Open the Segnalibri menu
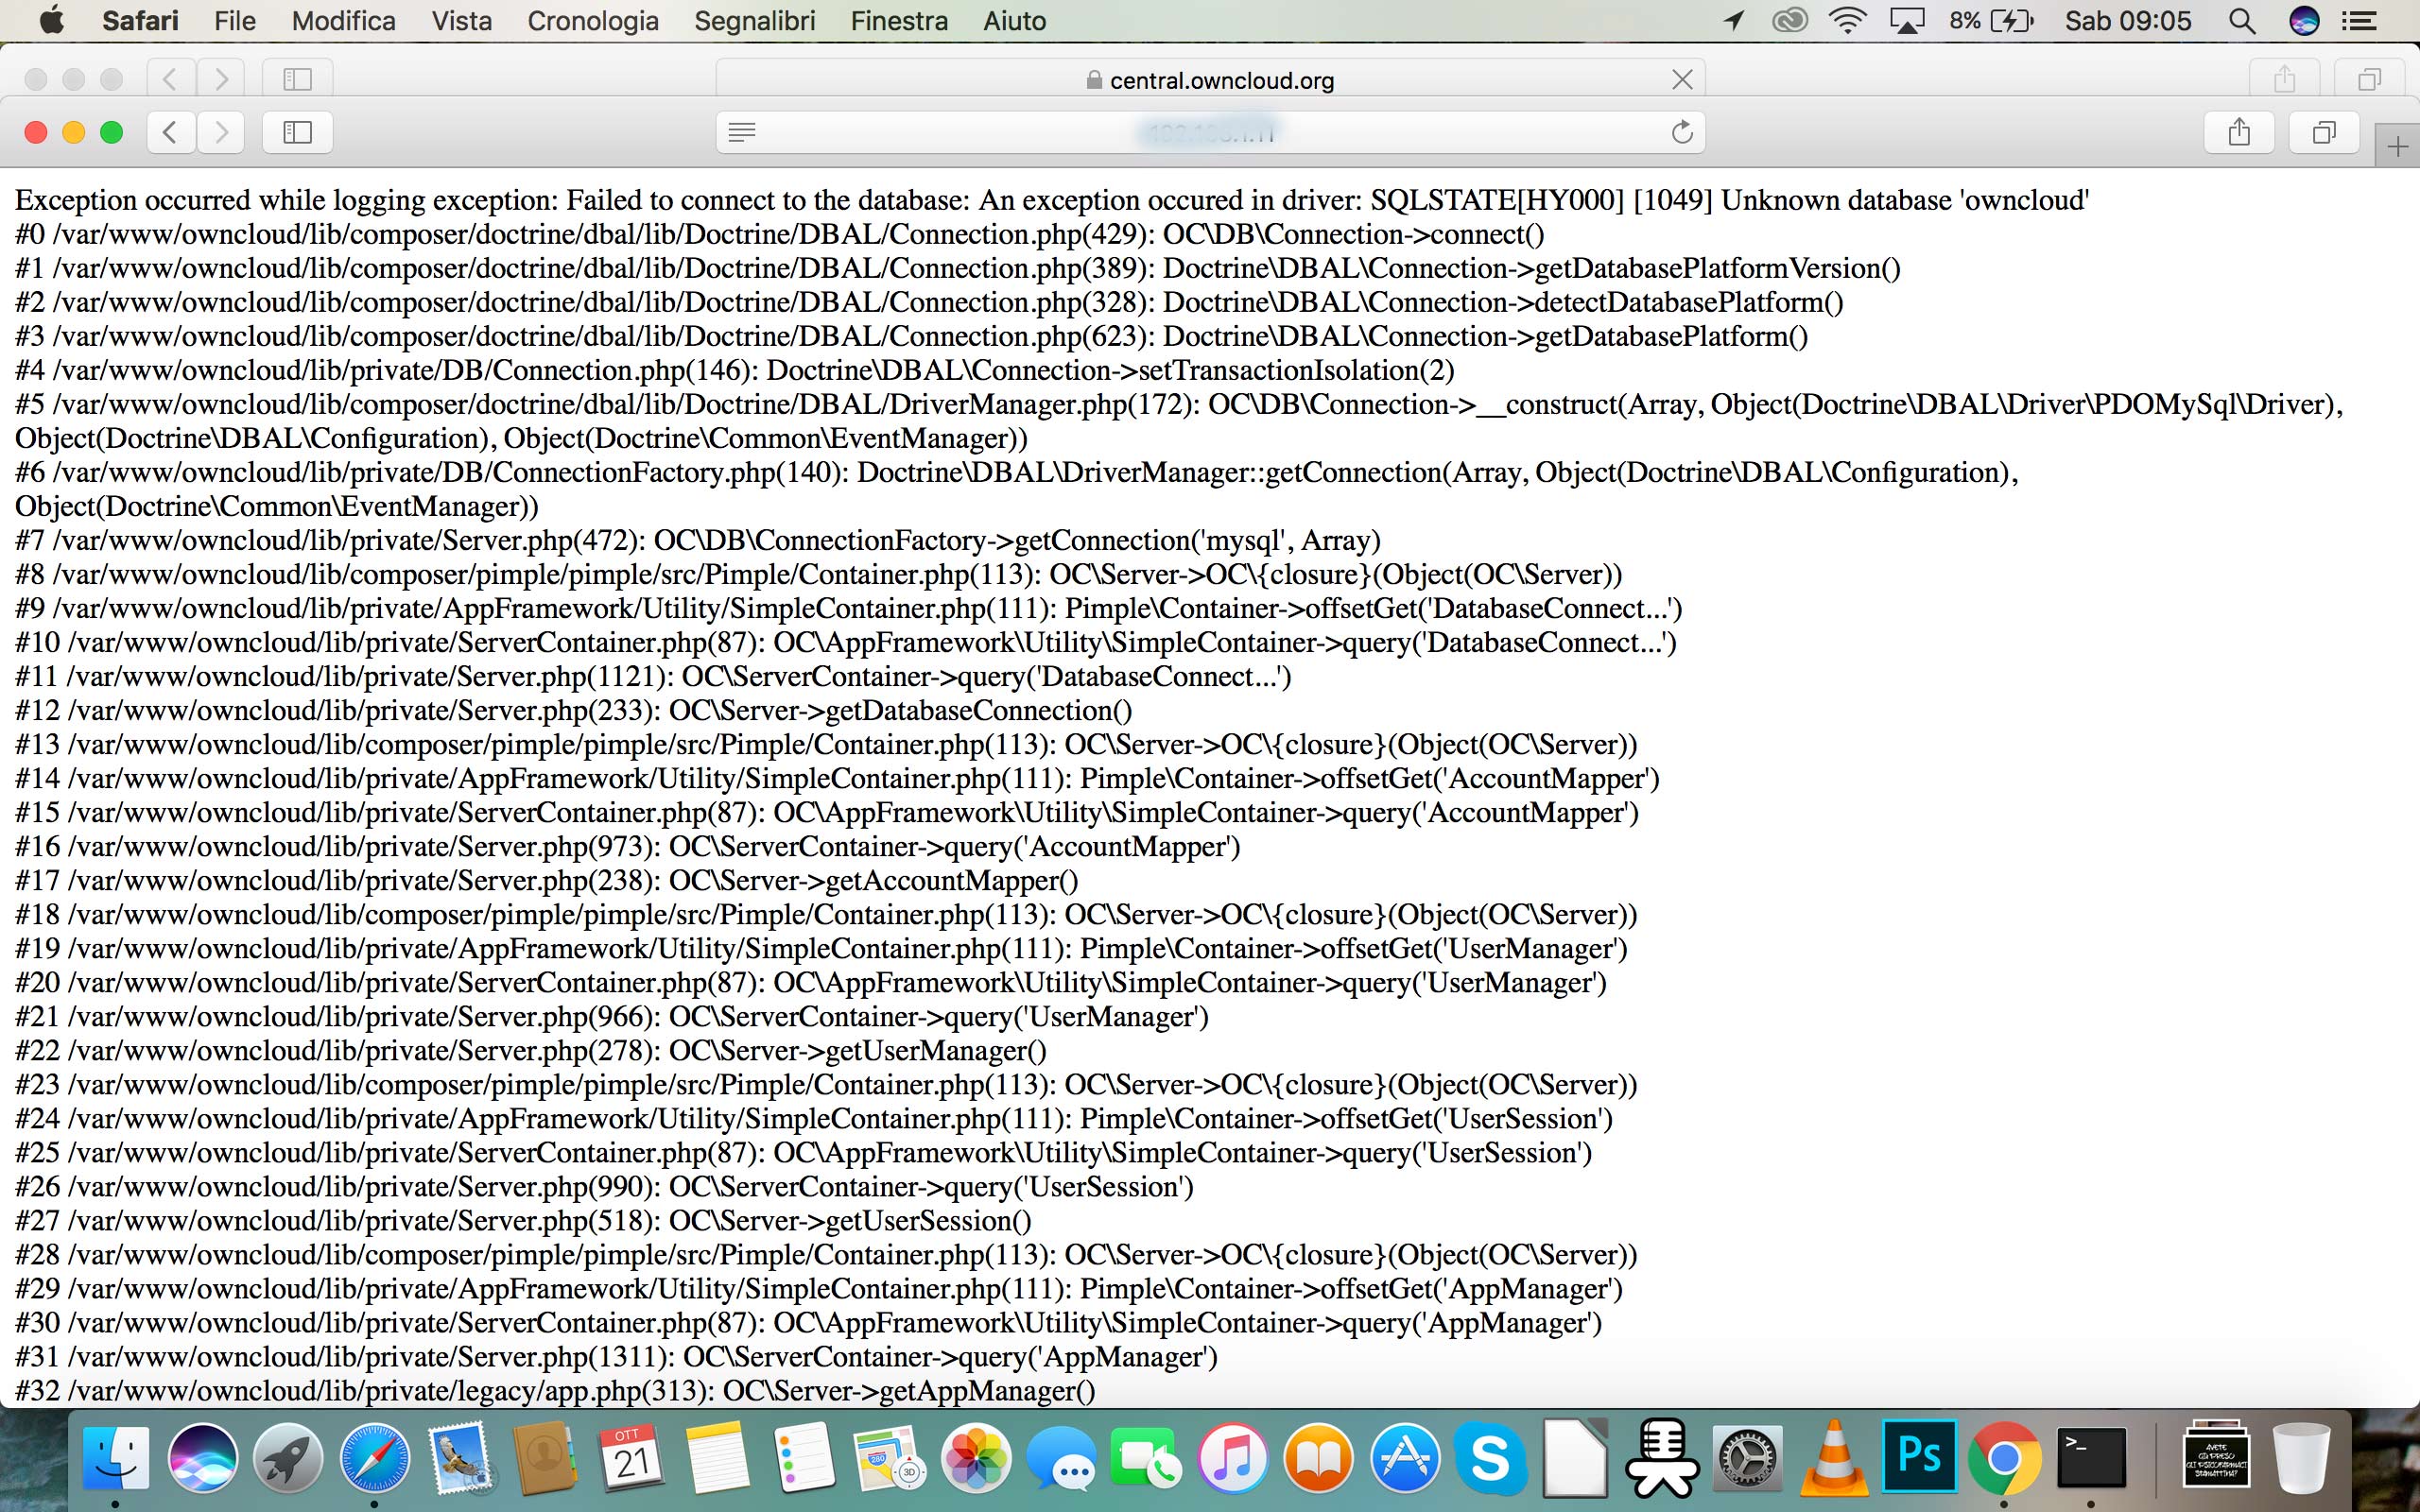 (755, 20)
